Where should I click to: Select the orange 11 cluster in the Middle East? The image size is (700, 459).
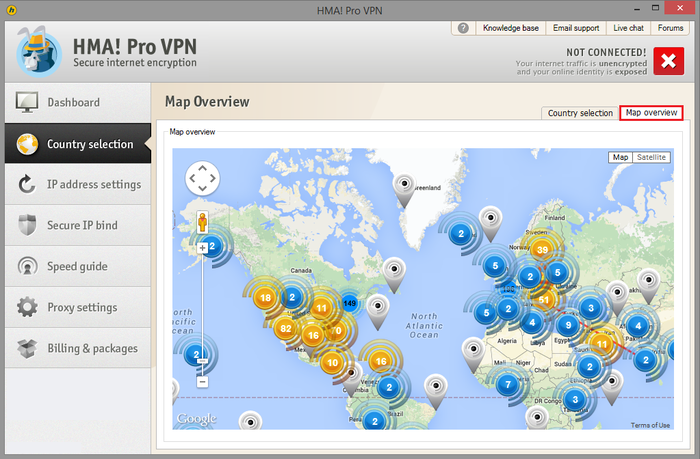tap(602, 344)
